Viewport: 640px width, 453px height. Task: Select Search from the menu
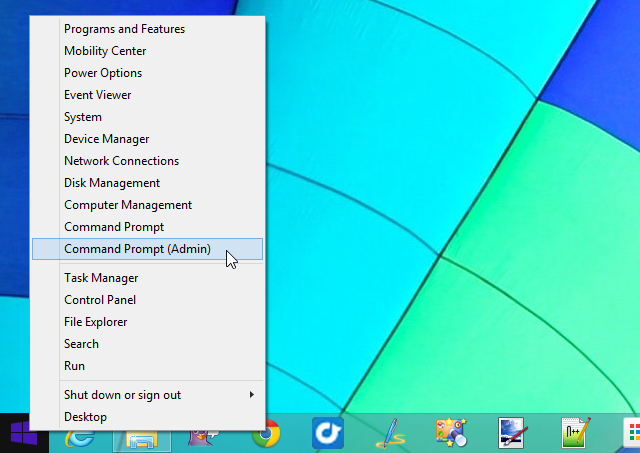point(147,344)
